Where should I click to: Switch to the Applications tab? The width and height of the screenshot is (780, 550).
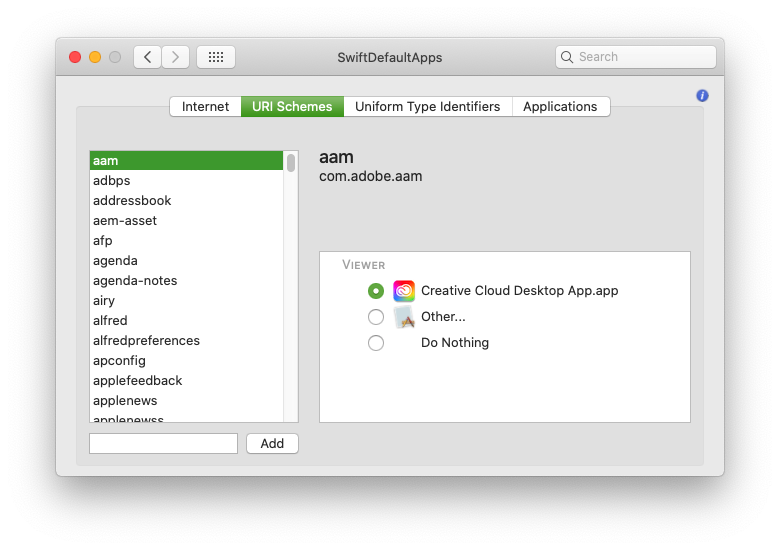(x=560, y=106)
